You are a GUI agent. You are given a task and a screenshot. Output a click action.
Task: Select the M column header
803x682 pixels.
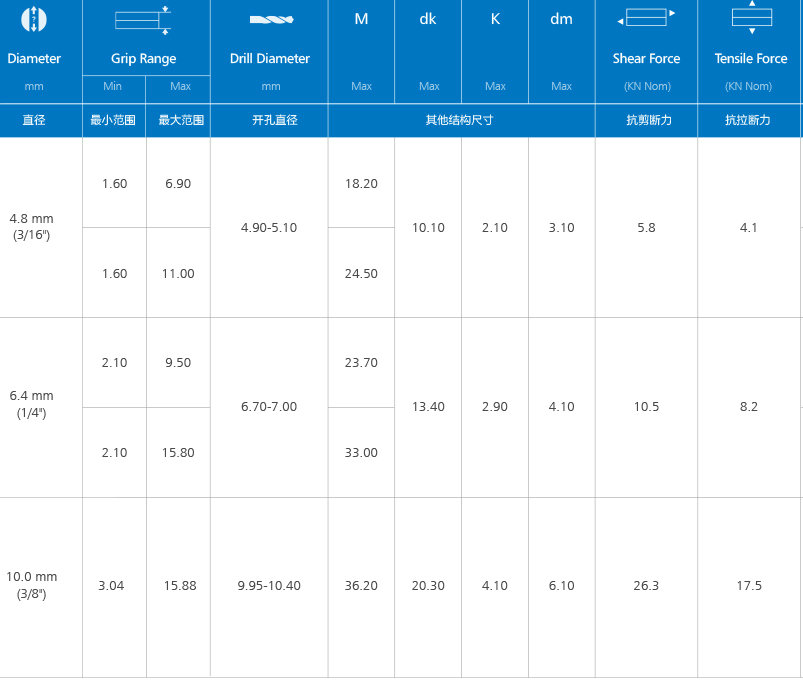point(361,19)
